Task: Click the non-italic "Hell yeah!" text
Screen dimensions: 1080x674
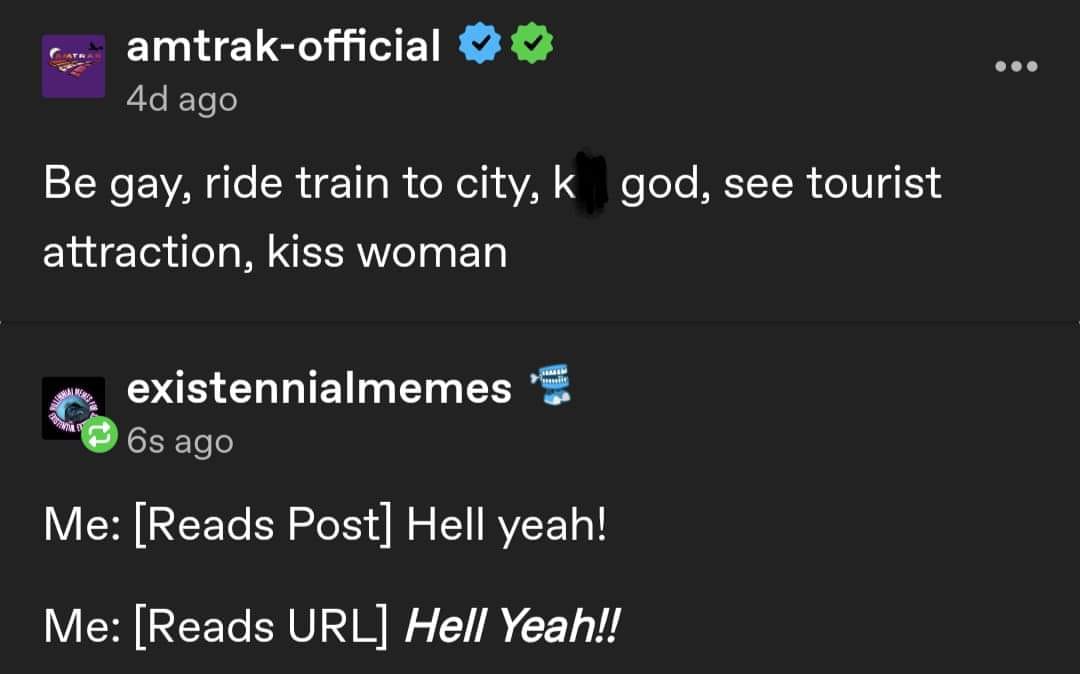Action: (506, 525)
